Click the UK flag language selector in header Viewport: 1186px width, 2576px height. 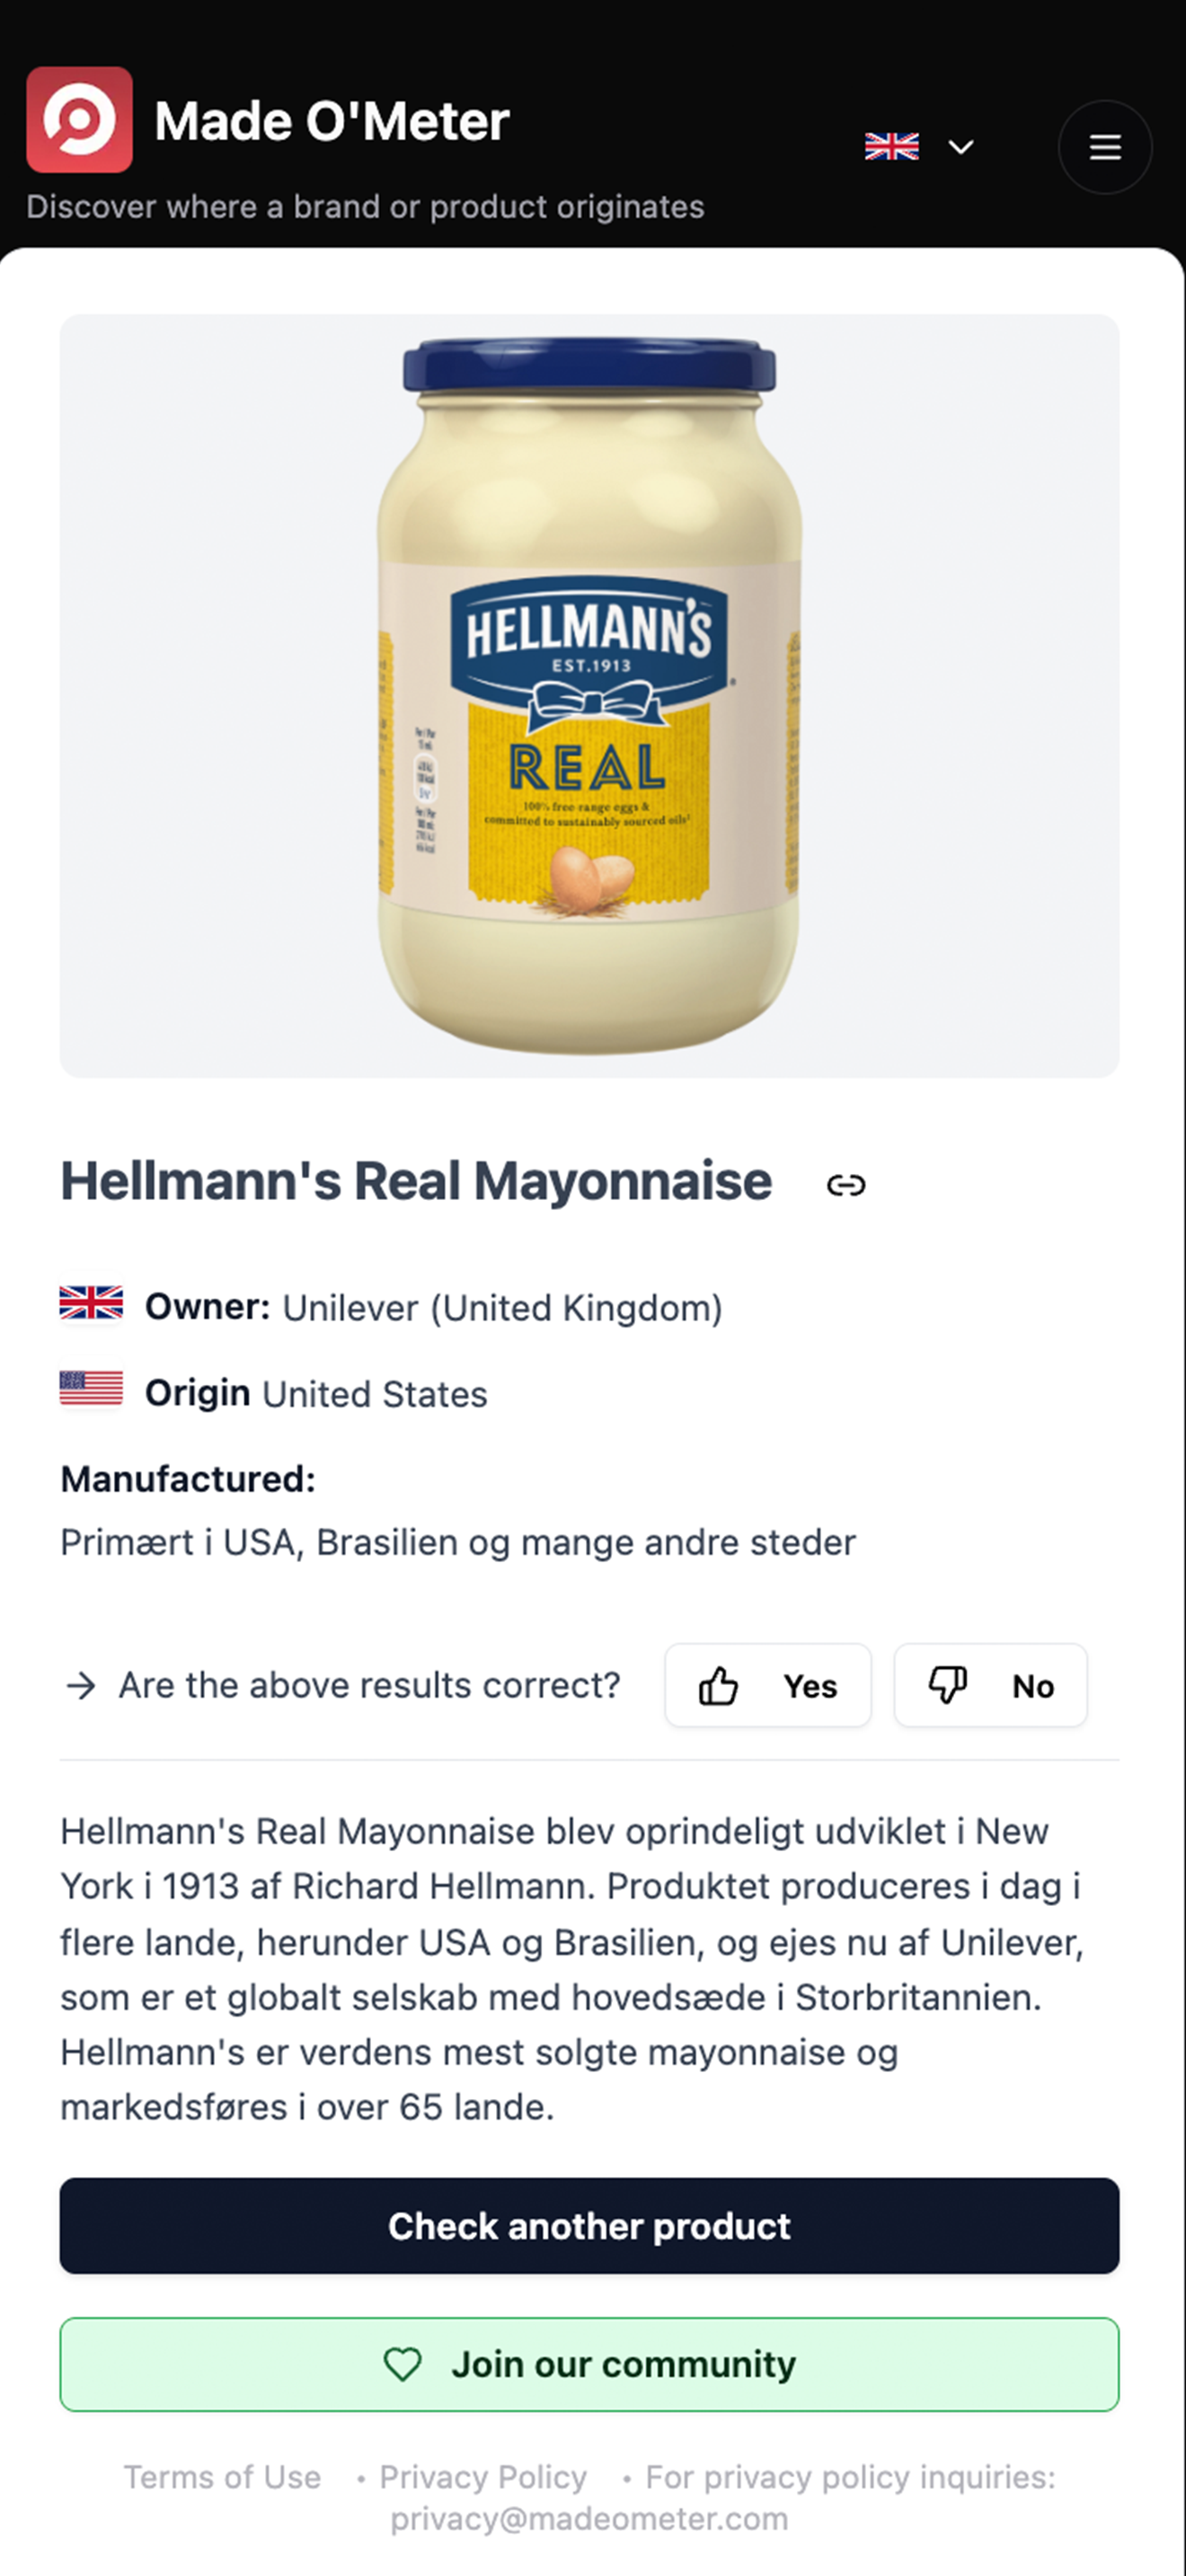click(891, 147)
